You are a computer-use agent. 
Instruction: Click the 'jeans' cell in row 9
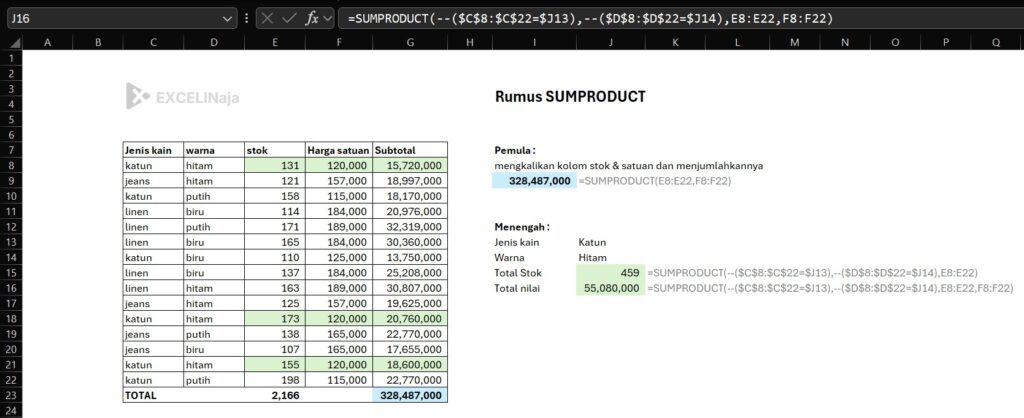click(x=153, y=181)
